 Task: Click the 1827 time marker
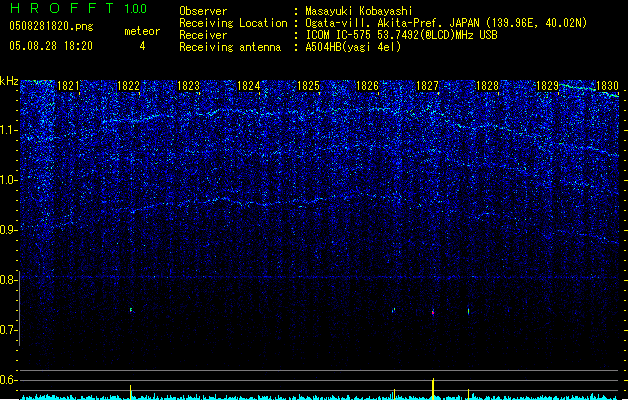pyautogui.click(x=428, y=86)
